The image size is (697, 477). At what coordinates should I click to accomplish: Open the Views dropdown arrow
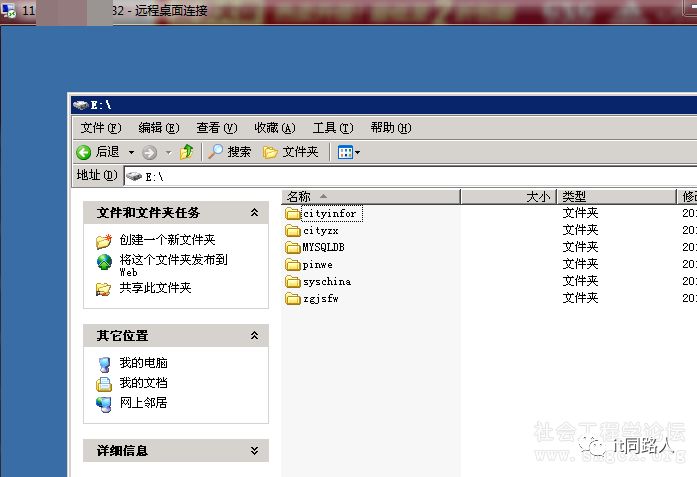[357, 152]
